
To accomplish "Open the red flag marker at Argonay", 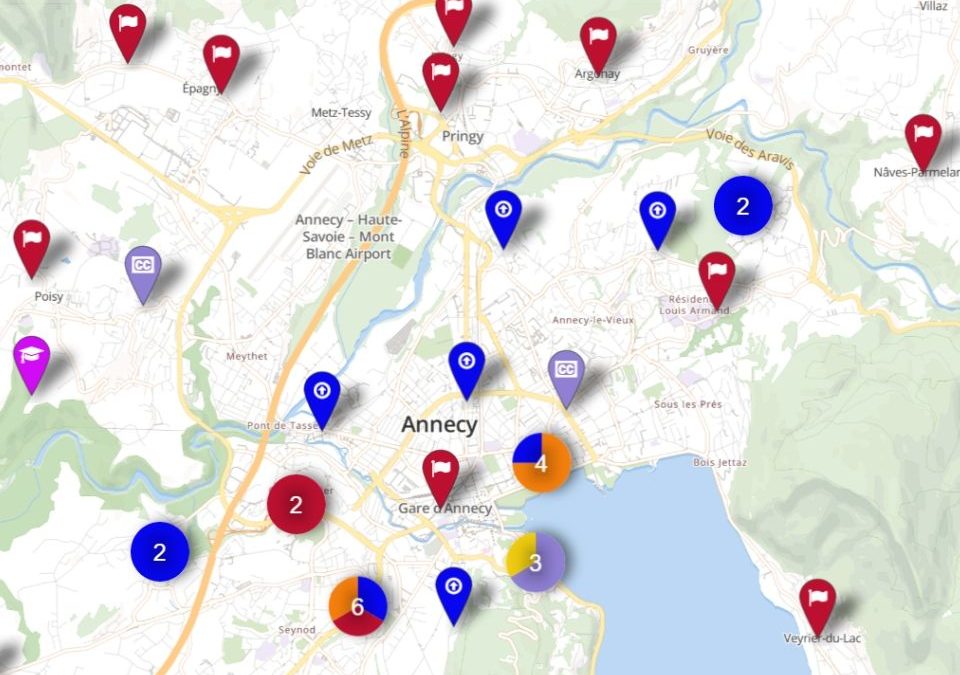I will [598, 41].
